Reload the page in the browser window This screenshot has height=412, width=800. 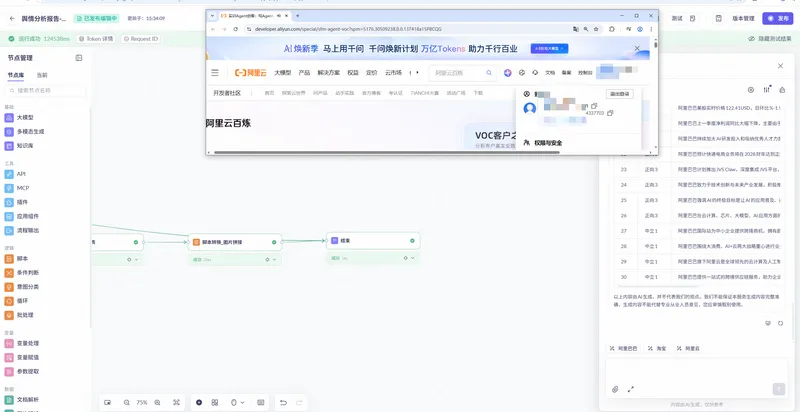pos(236,29)
